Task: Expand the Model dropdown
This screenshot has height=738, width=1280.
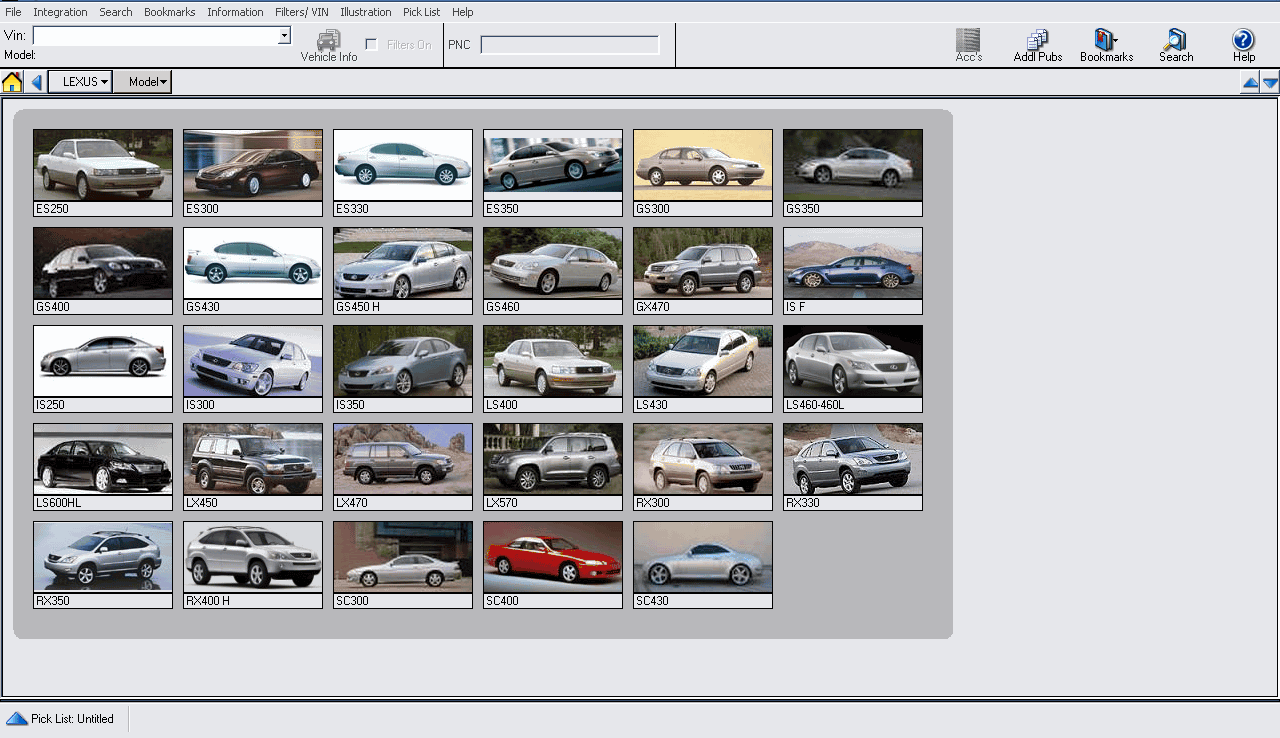Action: point(142,82)
